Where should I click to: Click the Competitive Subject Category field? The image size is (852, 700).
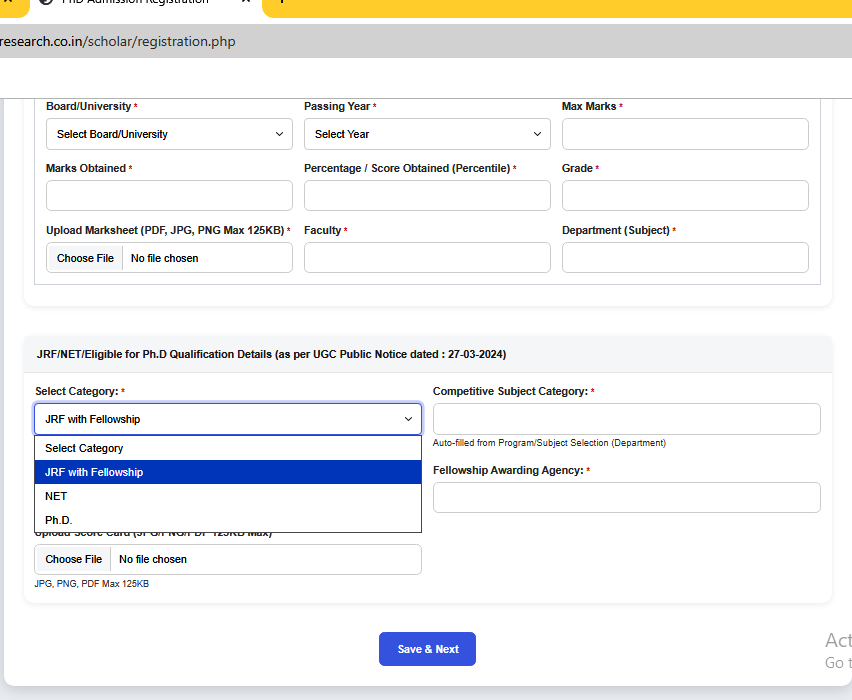(x=626, y=419)
